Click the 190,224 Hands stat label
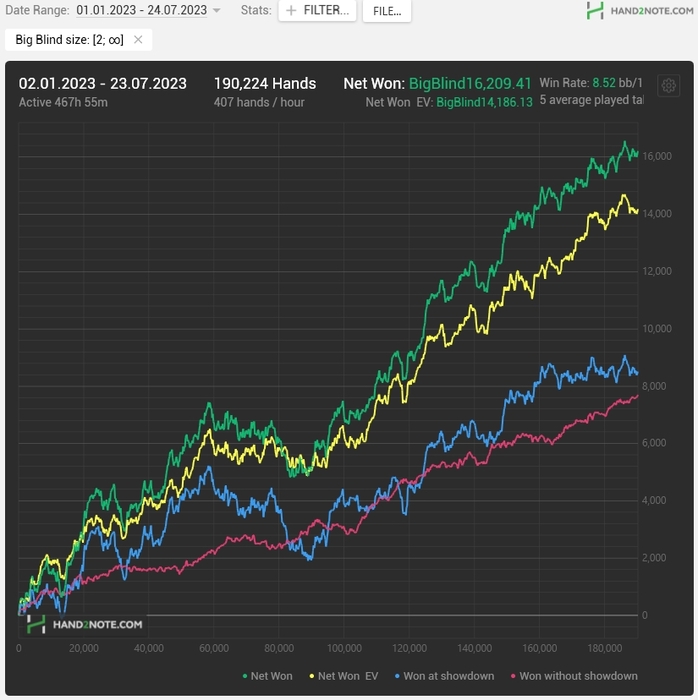The width and height of the screenshot is (698, 700). 265,83
